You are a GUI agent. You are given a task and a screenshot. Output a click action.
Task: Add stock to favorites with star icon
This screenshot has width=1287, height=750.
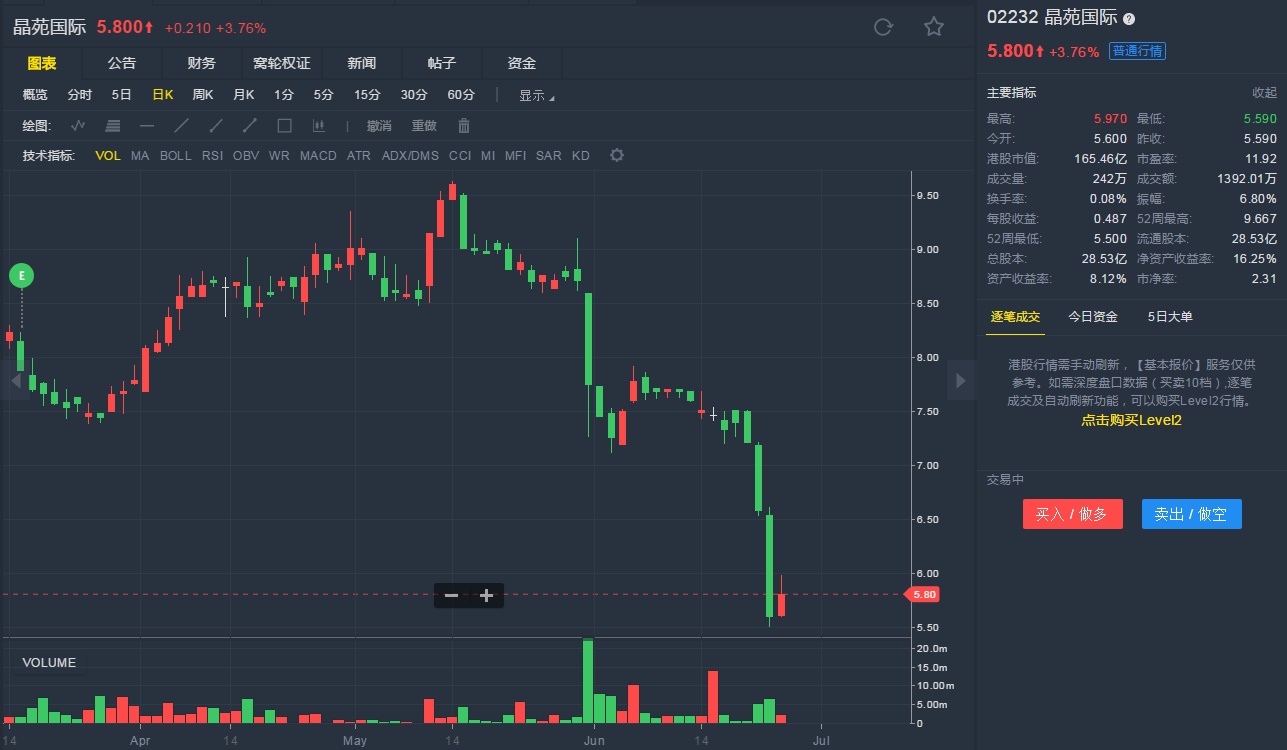pyautogui.click(x=933, y=27)
